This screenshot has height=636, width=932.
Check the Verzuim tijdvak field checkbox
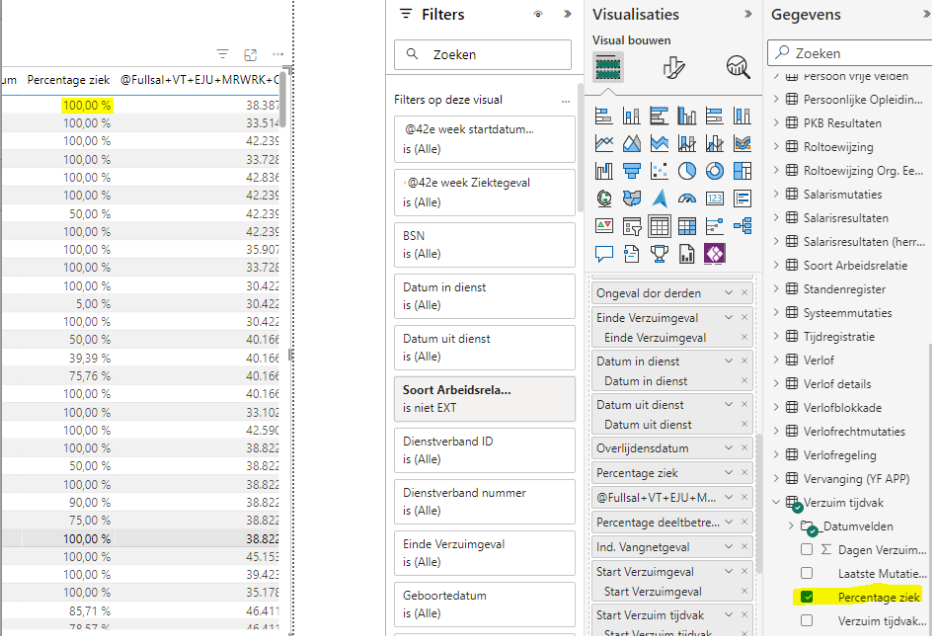click(807, 621)
